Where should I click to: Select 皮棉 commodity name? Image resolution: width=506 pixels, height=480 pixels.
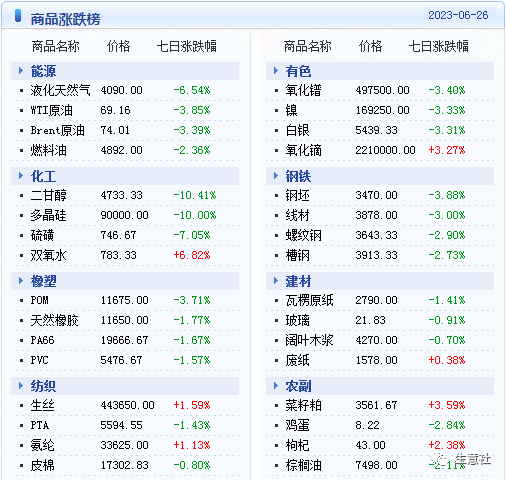42,465
